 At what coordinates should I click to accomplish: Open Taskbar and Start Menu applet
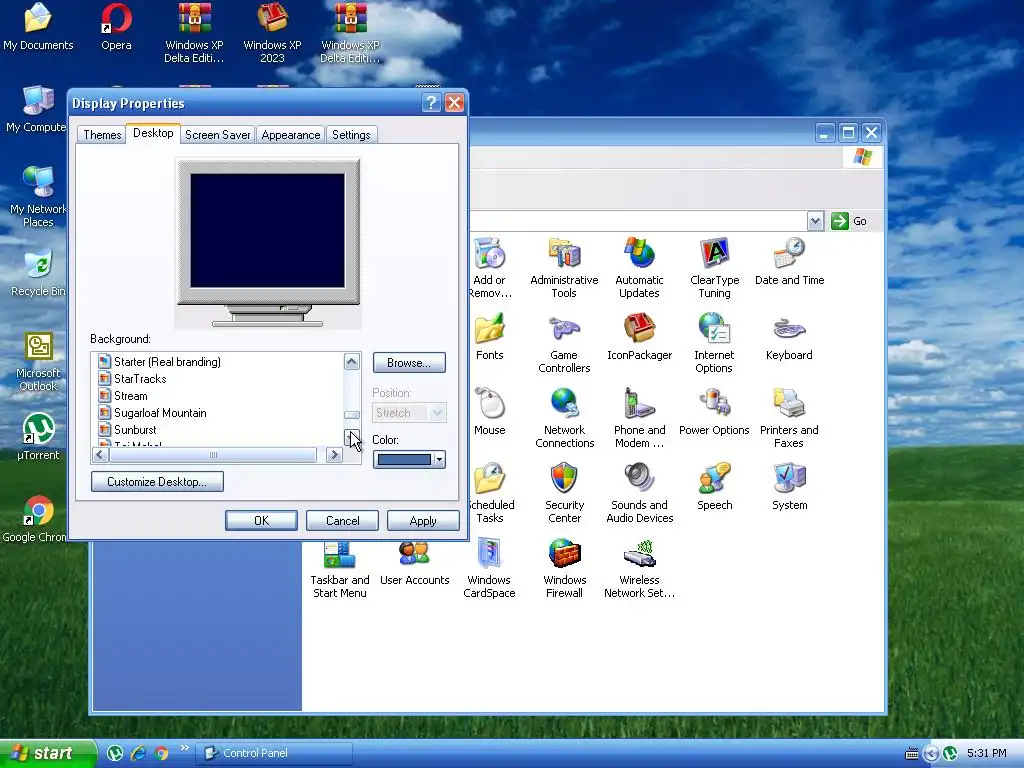pyautogui.click(x=340, y=569)
